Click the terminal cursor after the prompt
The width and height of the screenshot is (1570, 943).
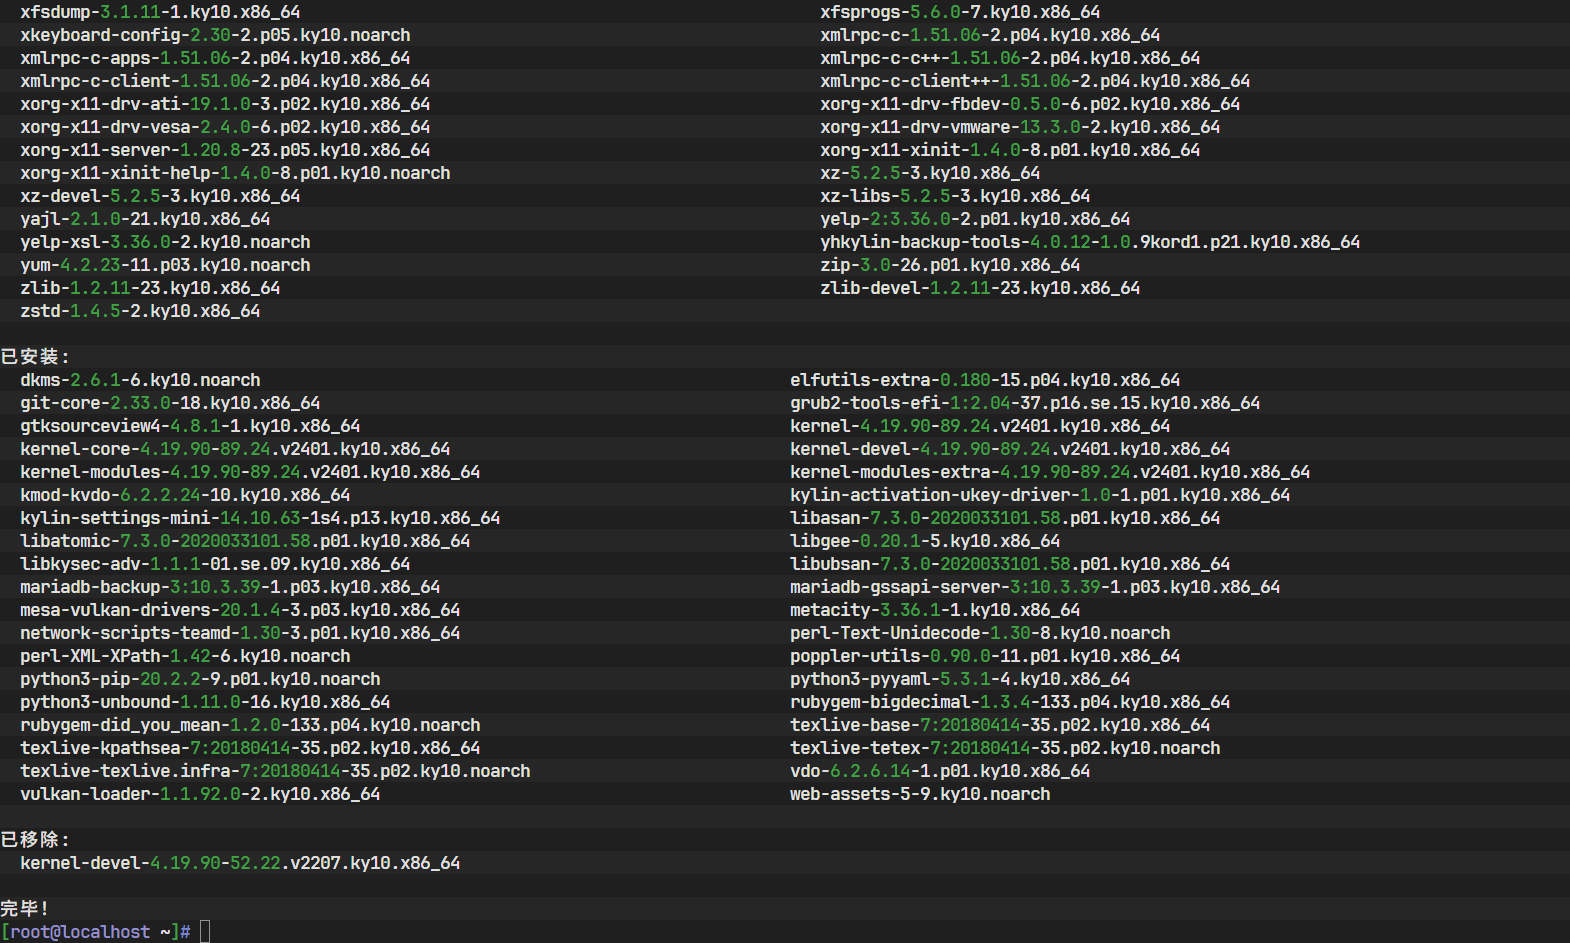(x=205, y=932)
